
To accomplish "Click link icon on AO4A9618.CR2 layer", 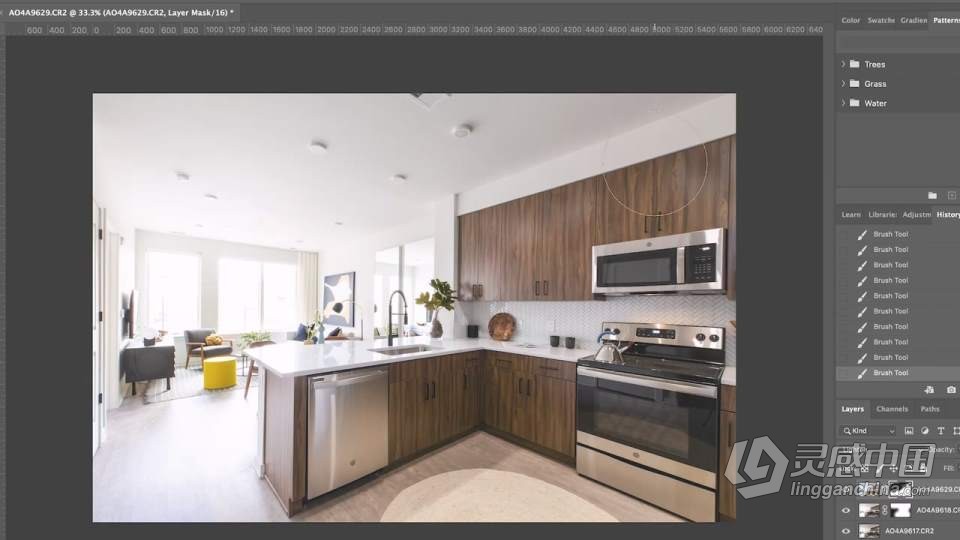I will pyautogui.click(x=885, y=510).
